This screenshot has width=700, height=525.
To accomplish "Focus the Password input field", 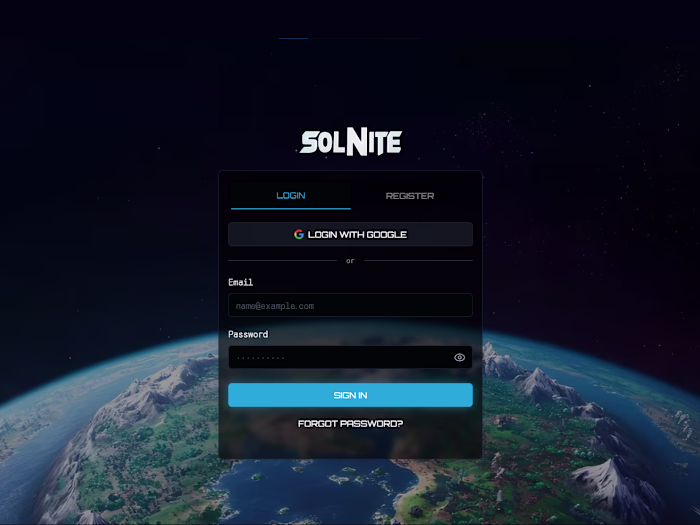I will [350, 357].
